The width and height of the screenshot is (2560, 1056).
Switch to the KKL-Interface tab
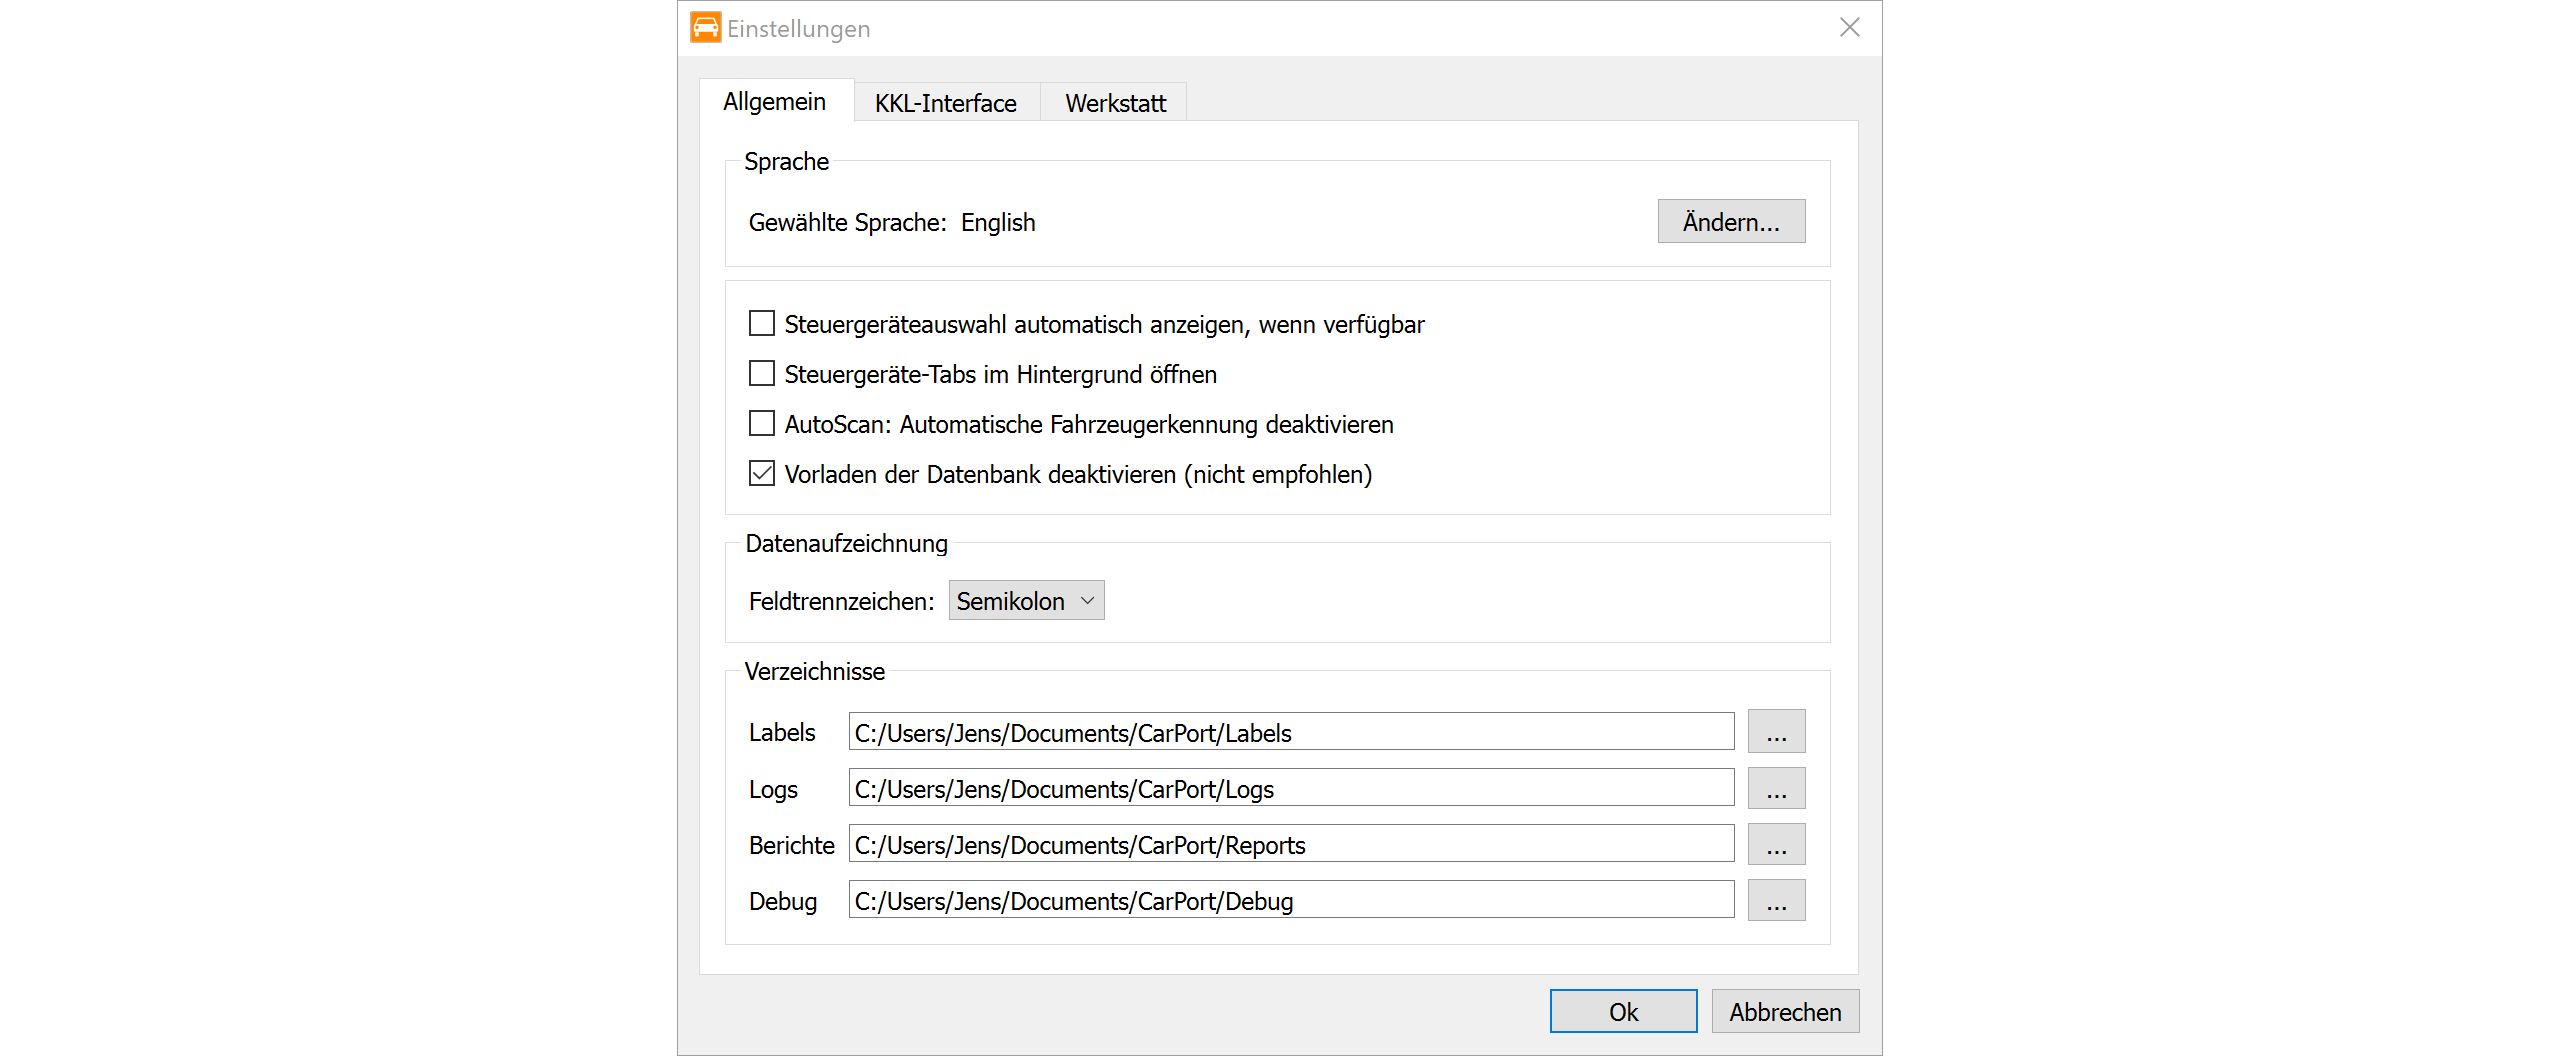coord(945,103)
